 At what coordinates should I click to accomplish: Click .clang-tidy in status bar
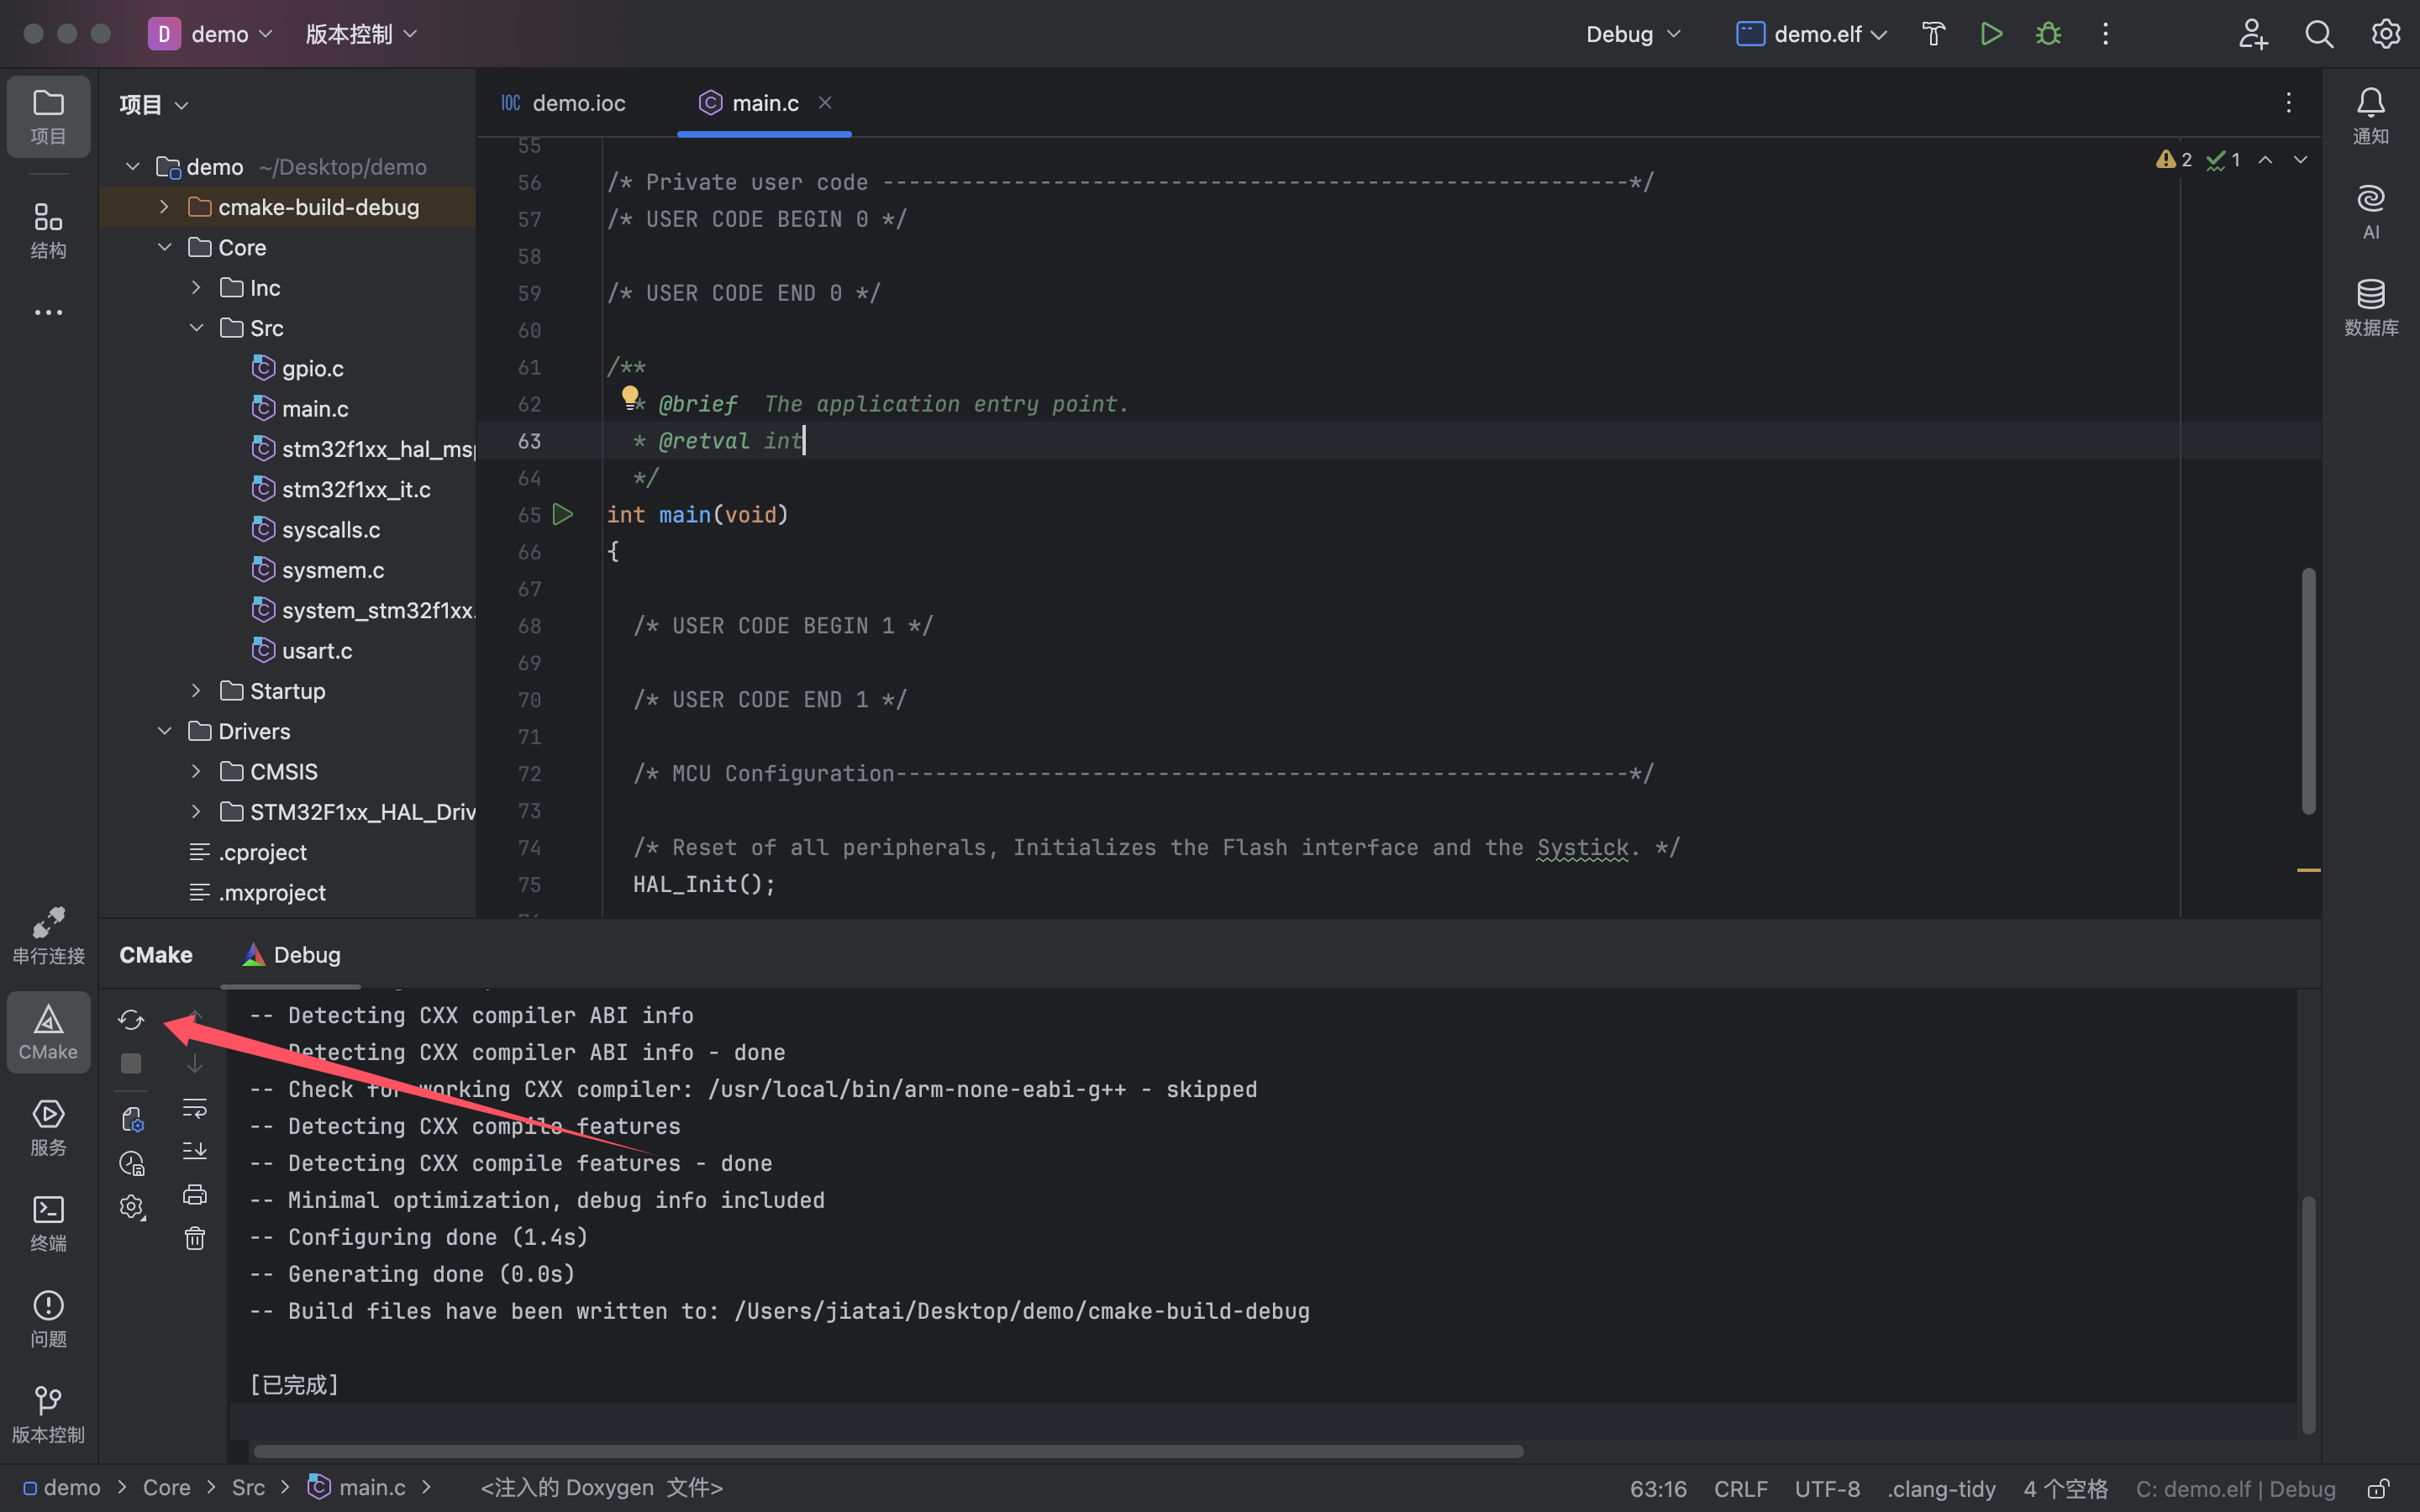1941,1488
